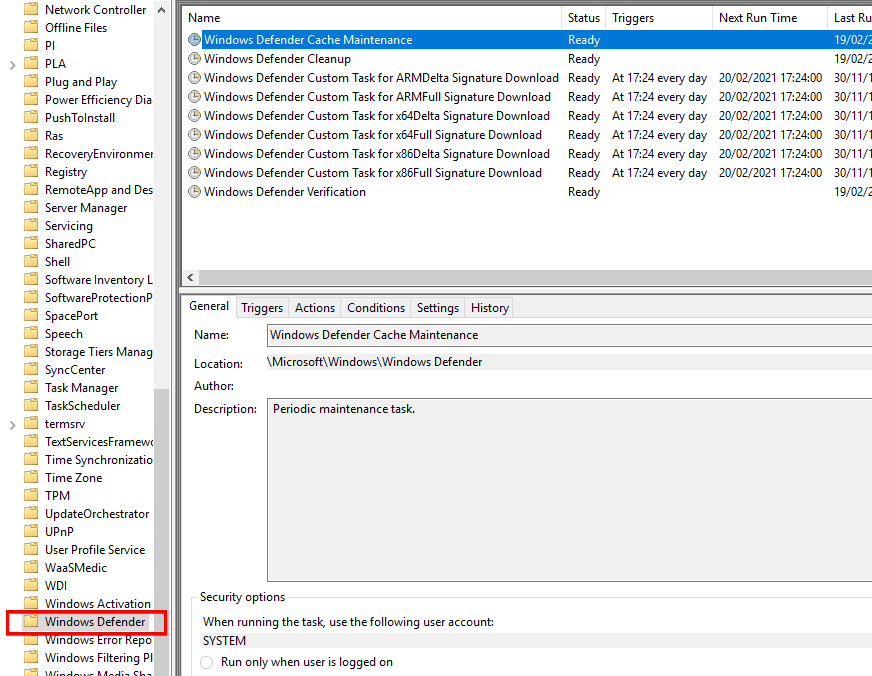Click the SharedPC folder icon
The width and height of the screenshot is (872, 676).
[31, 243]
